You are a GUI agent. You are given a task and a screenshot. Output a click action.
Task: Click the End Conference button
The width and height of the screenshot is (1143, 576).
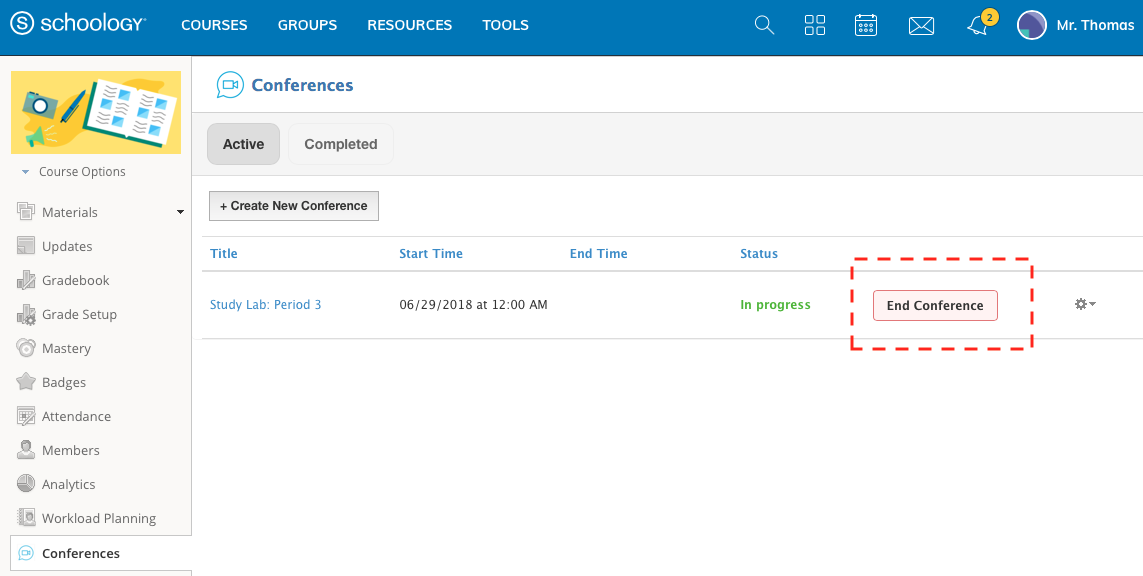click(935, 306)
